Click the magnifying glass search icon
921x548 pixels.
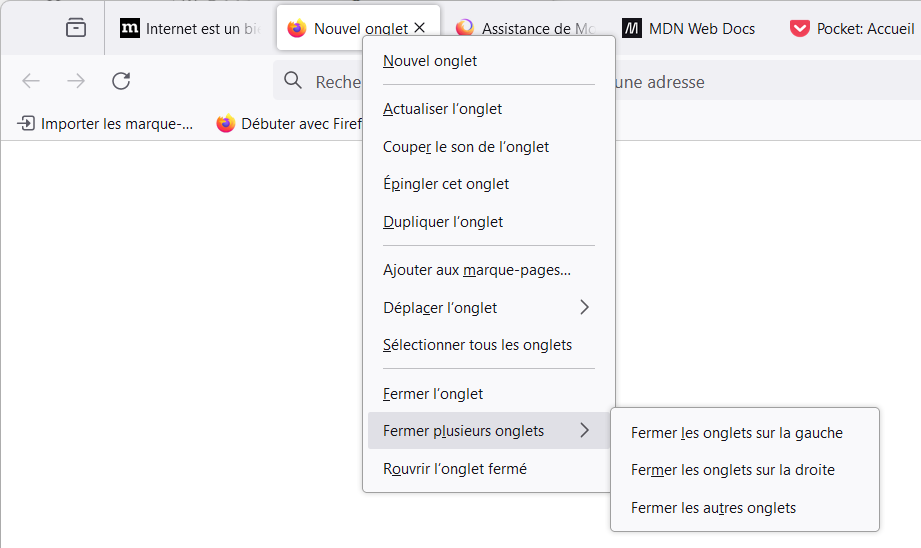(x=293, y=80)
